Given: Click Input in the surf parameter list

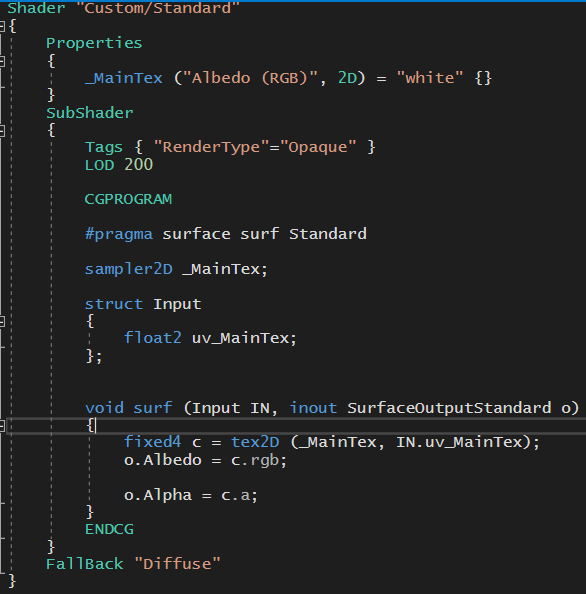Looking at the screenshot, I should point(216,408).
